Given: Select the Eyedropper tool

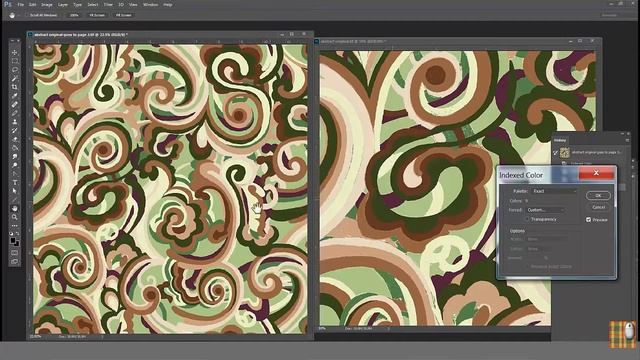Looking at the screenshot, I should (x=15, y=96).
